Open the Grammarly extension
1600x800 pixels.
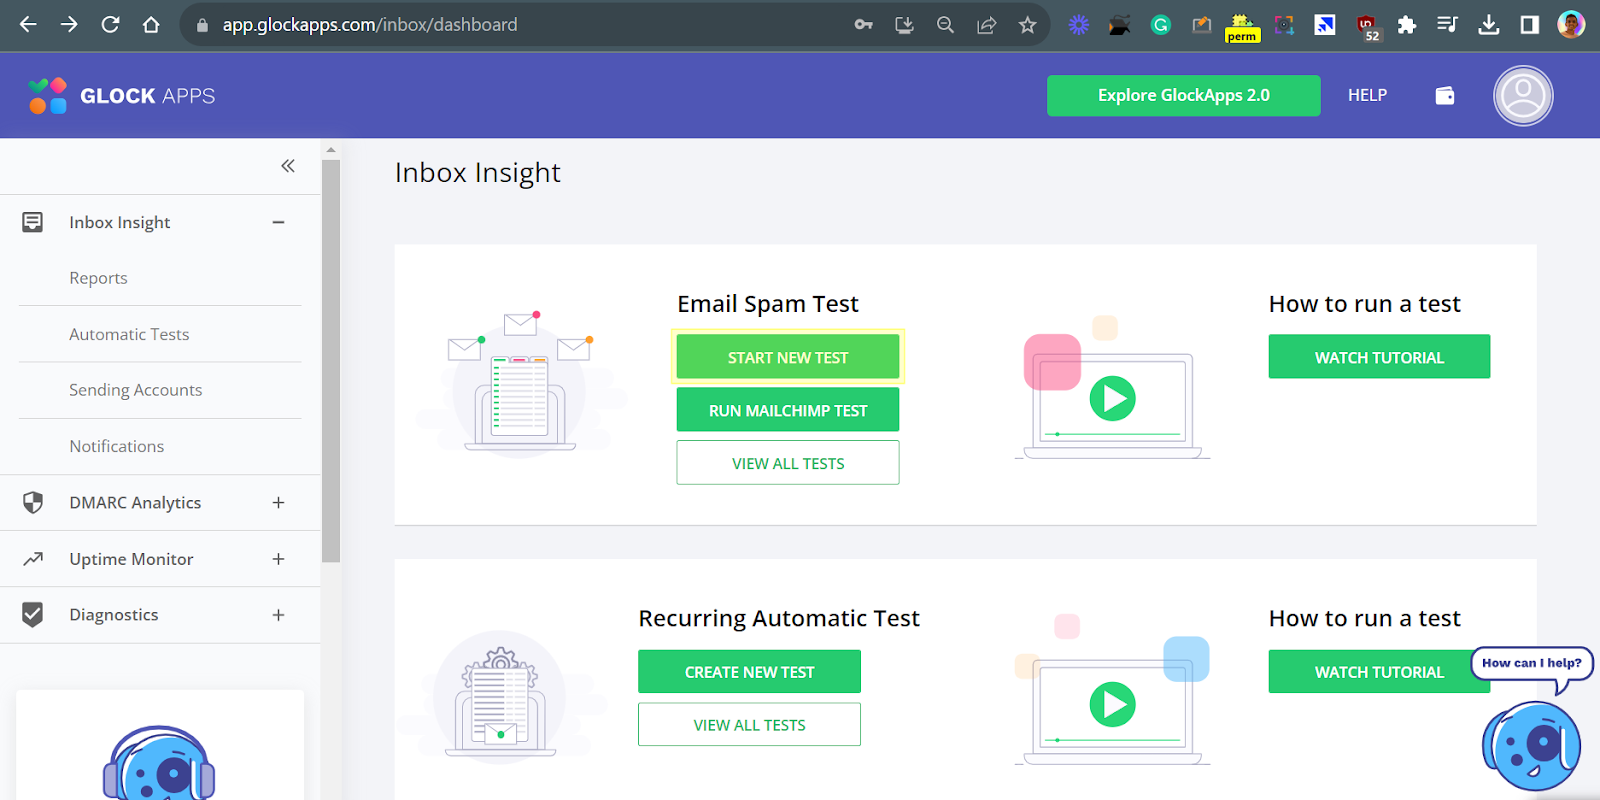point(1160,25)
